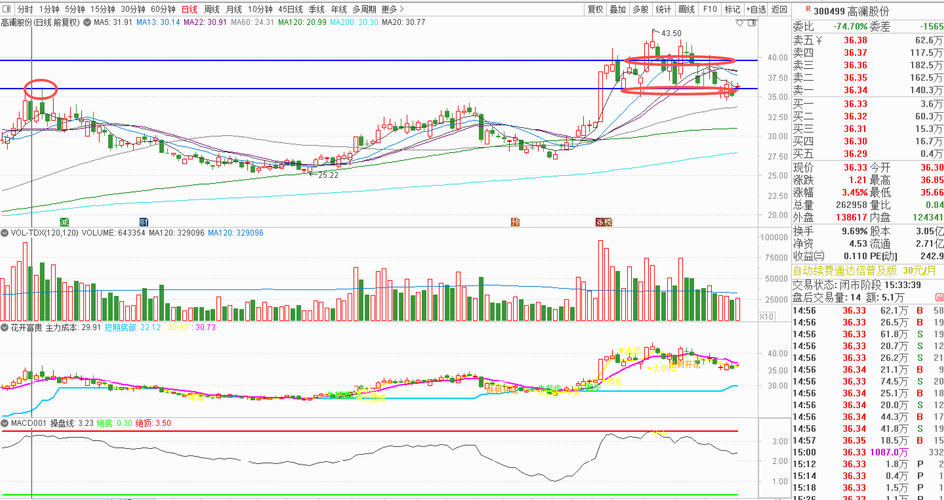Click the red R margin-trading badge
Viewport: 944px width, 500px height.
tap(807, 8)
